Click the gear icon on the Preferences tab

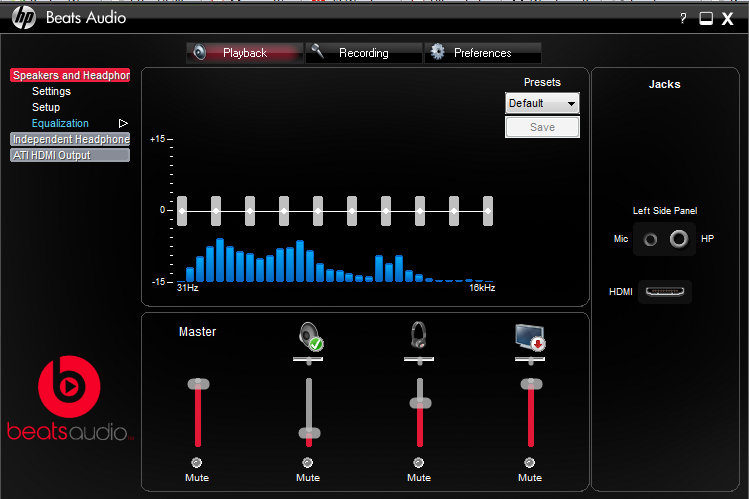tap(437, 52)
